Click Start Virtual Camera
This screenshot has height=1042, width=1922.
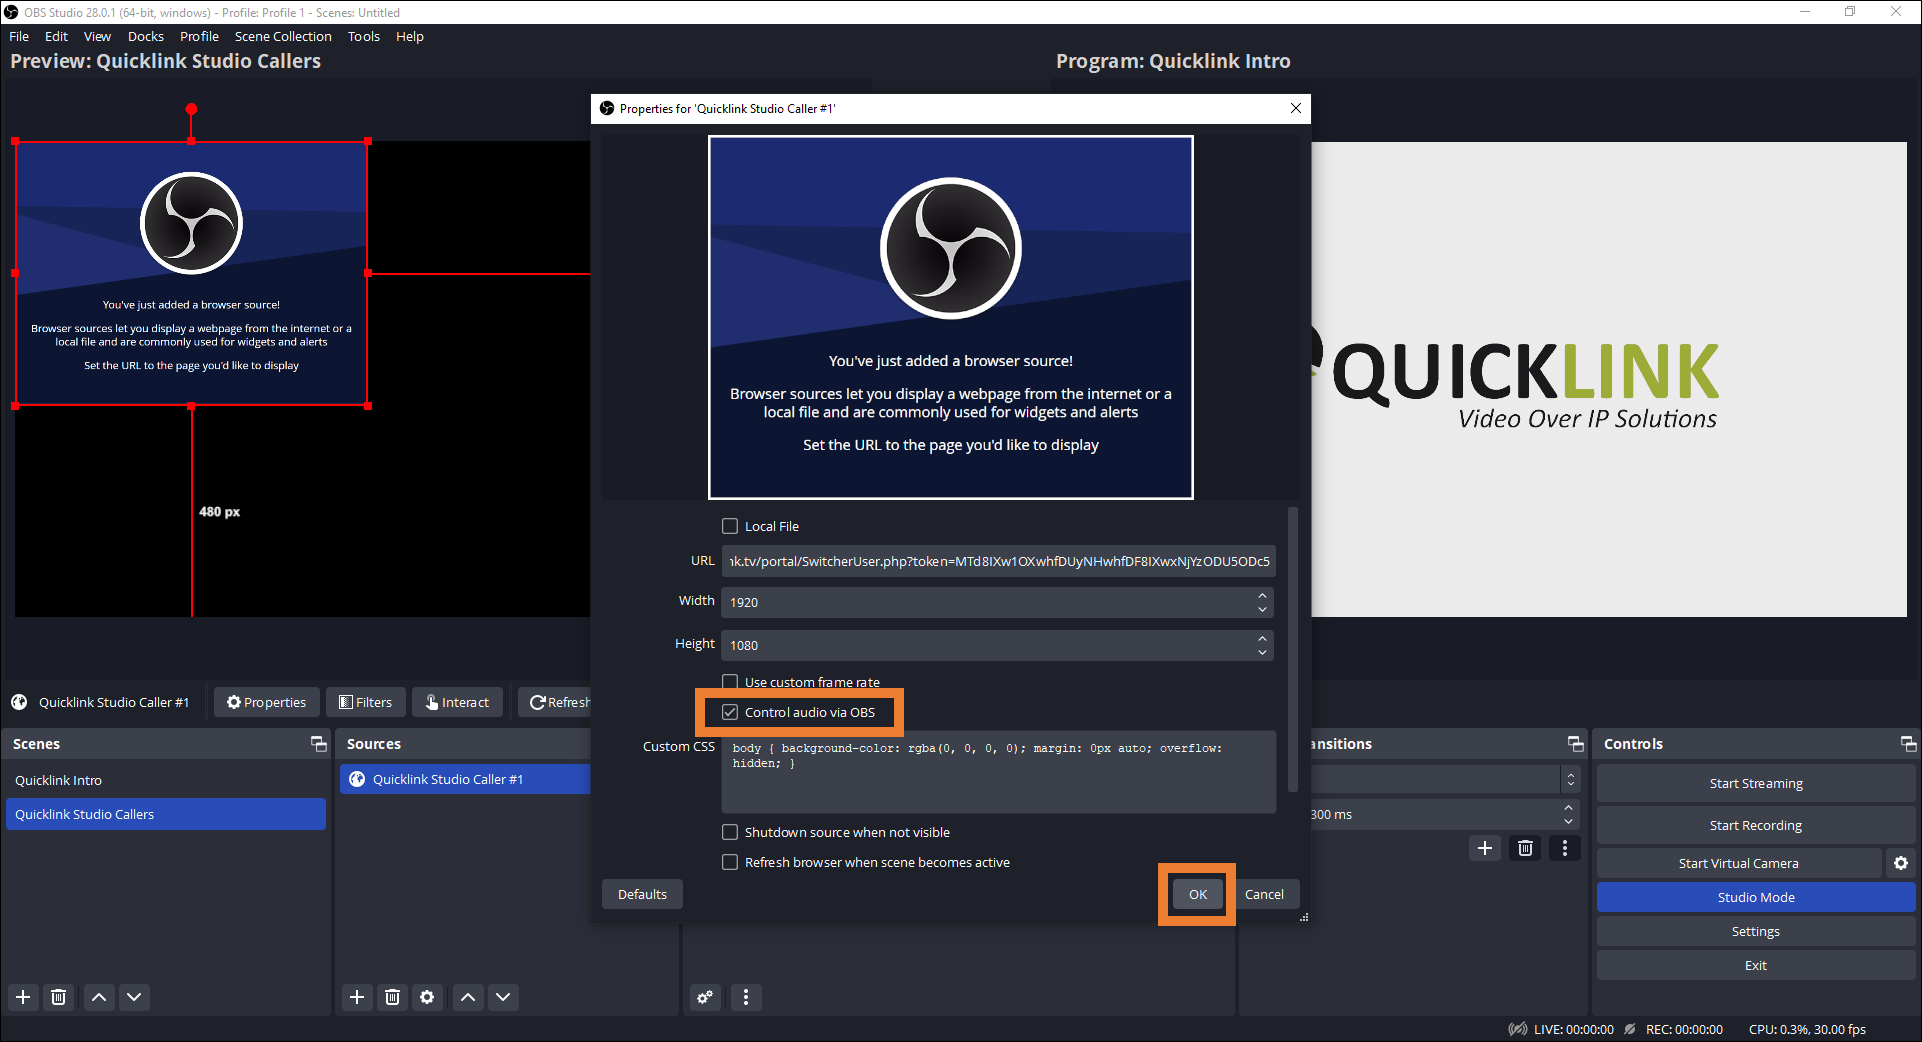pyautogui.click(x=1739, y=863)
